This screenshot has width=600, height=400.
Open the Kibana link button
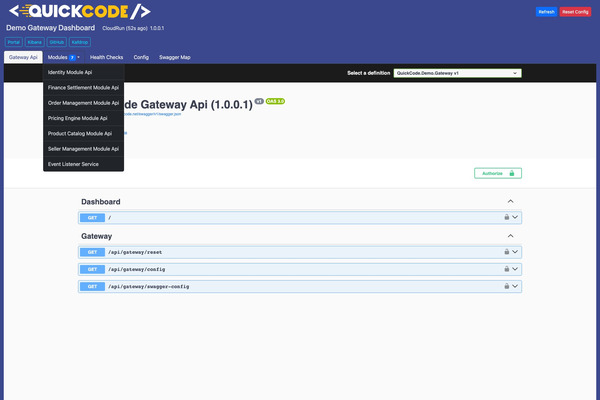(x=34, y=42)
